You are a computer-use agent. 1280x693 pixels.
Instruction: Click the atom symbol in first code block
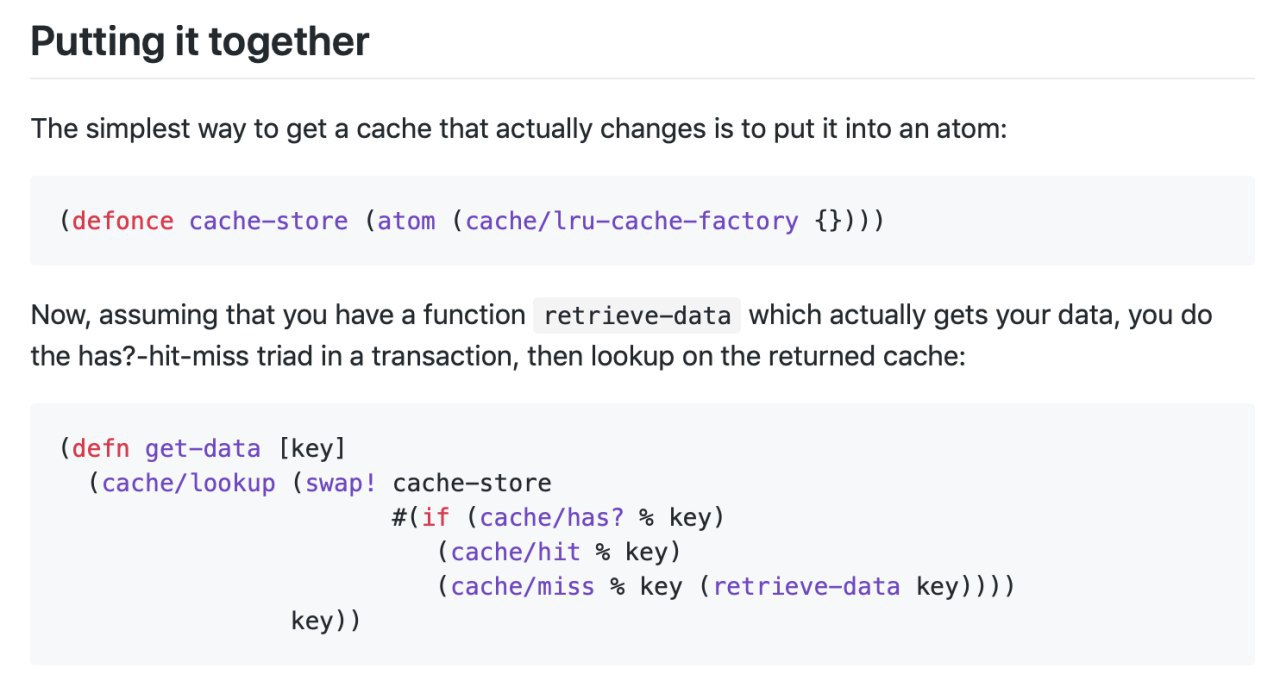click(x=407, y=221)
